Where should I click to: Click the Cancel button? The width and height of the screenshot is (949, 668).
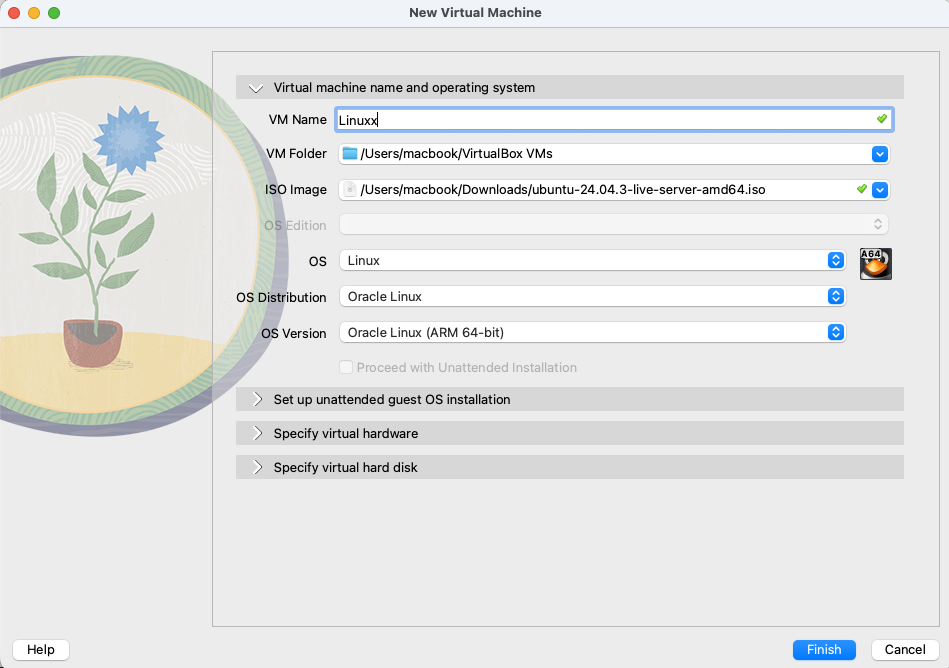coord(905,649)
